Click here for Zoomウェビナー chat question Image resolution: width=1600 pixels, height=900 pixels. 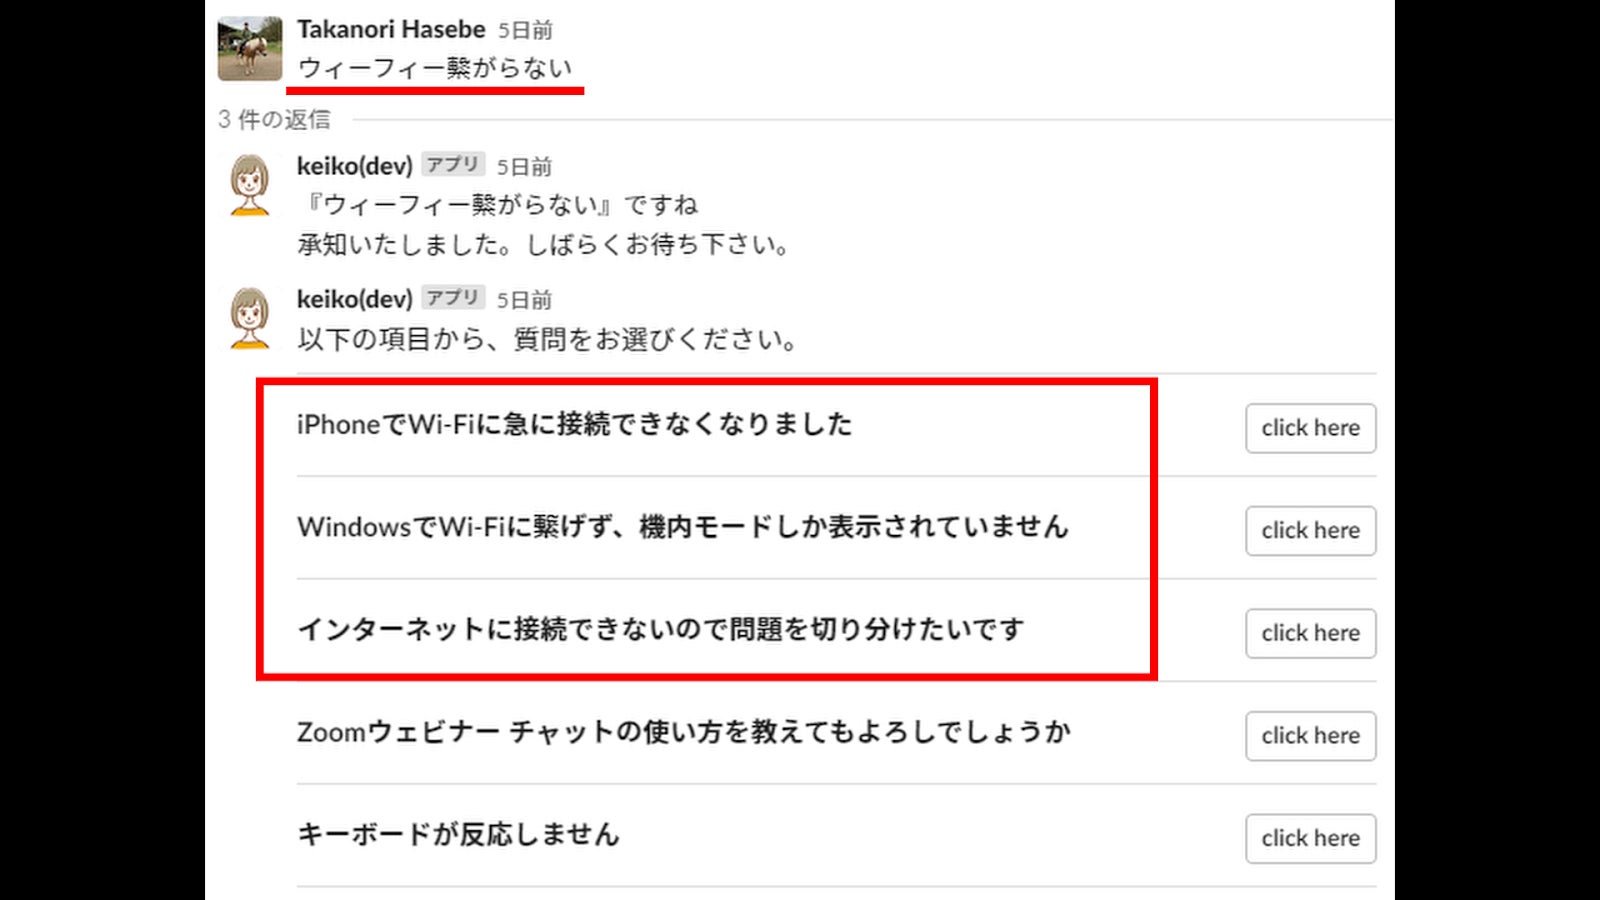click(x=1310, y=736)
